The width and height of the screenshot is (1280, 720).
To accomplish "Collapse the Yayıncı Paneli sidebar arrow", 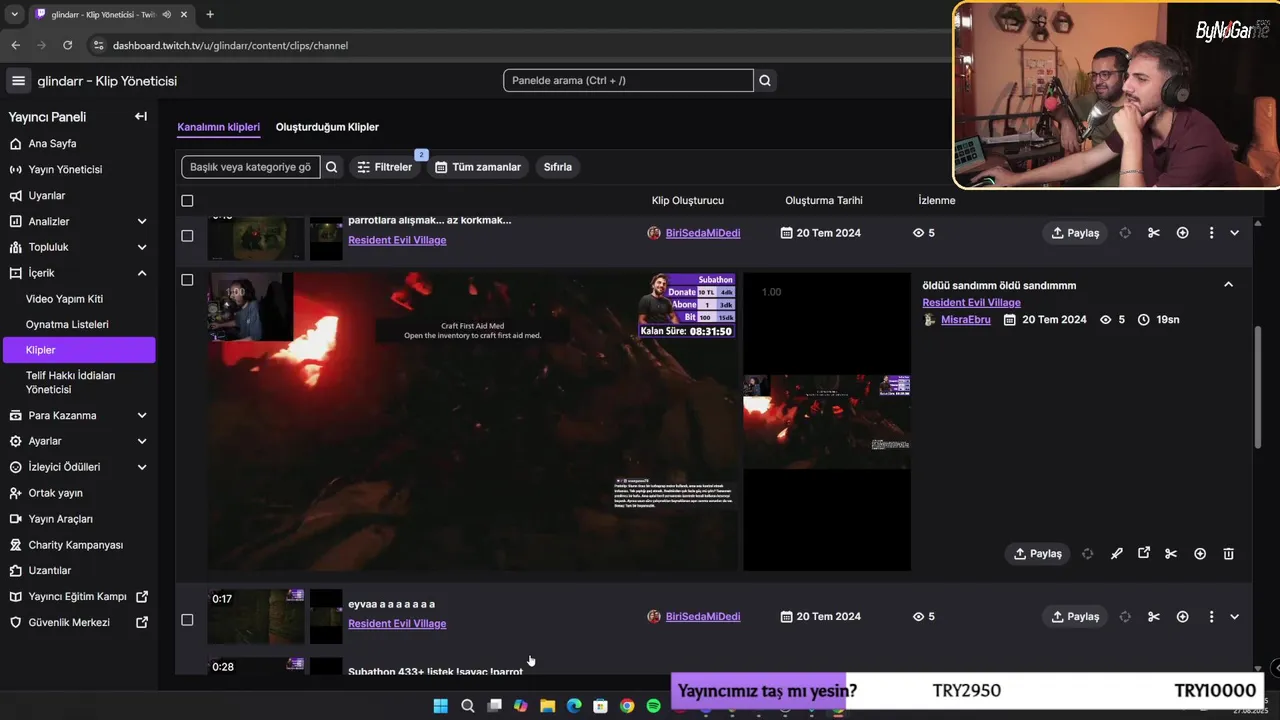I will point(141,117).
